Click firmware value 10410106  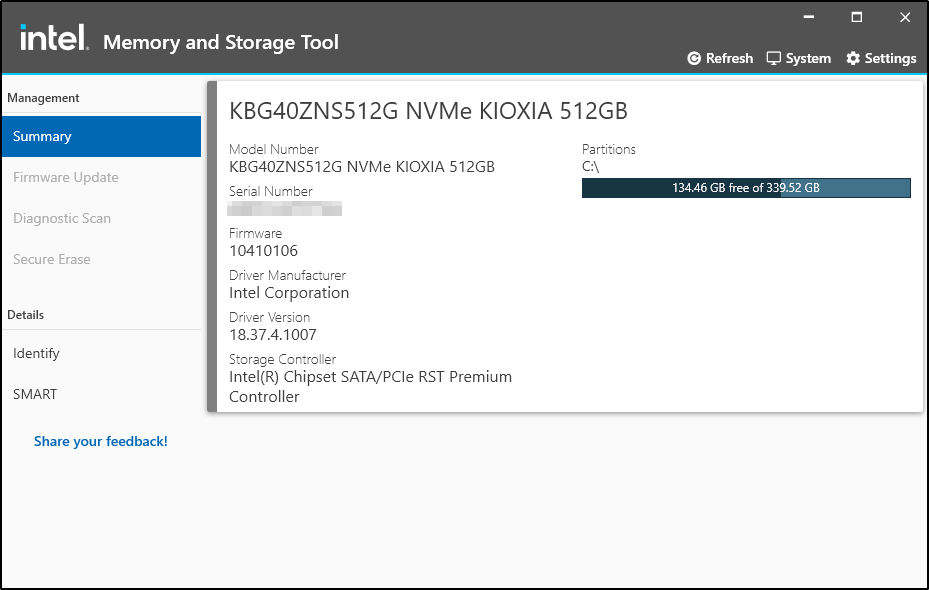point(264,251)
